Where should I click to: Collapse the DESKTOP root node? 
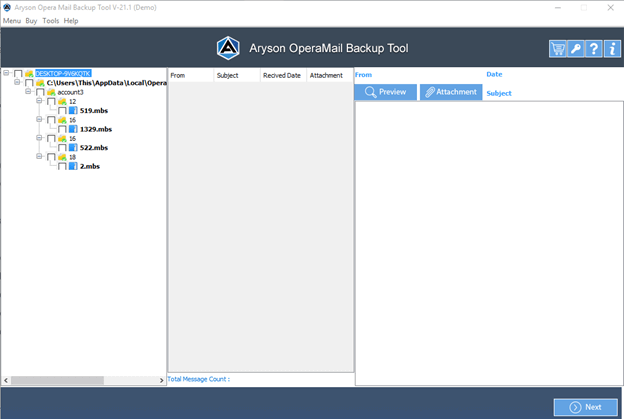pos(6,73)
